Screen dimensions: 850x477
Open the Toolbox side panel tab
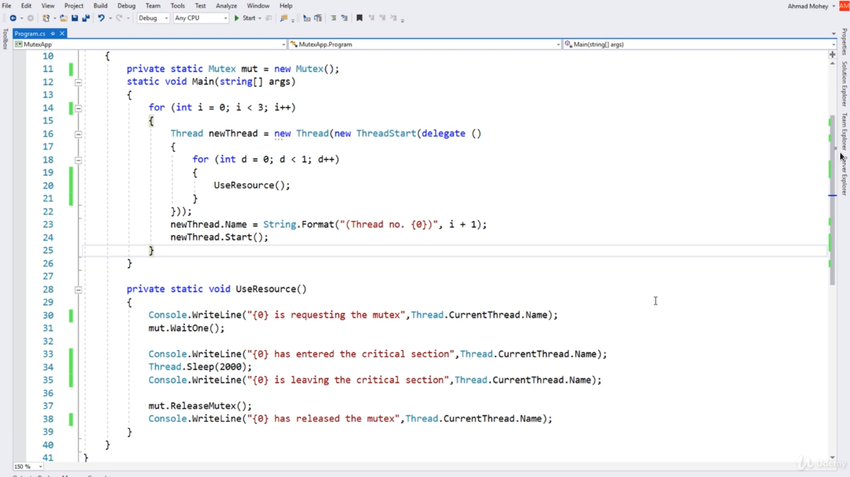5,39
